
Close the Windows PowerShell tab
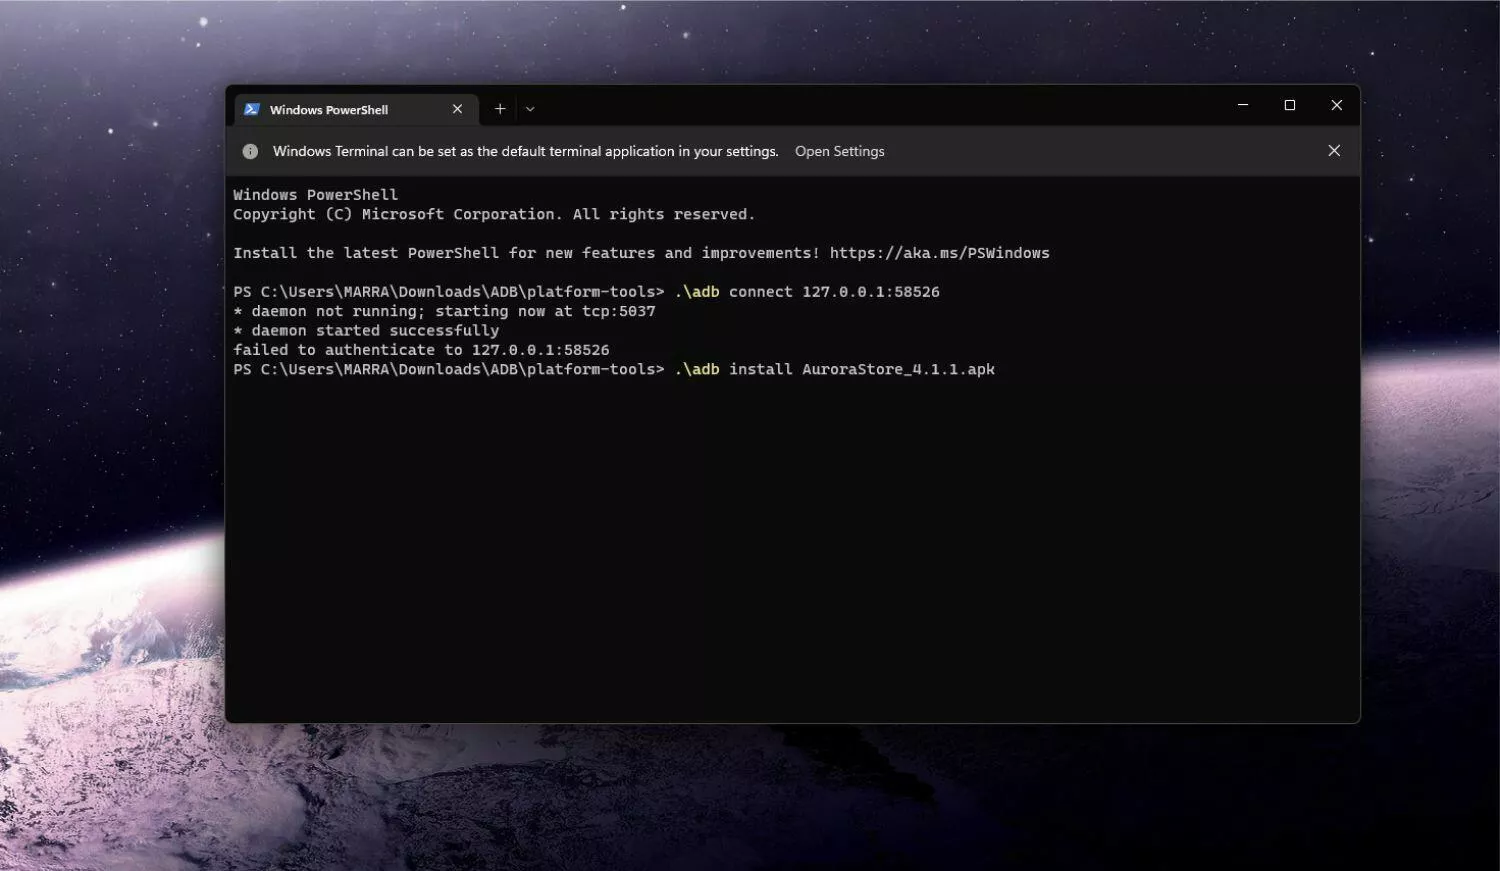tap(457, 109)
